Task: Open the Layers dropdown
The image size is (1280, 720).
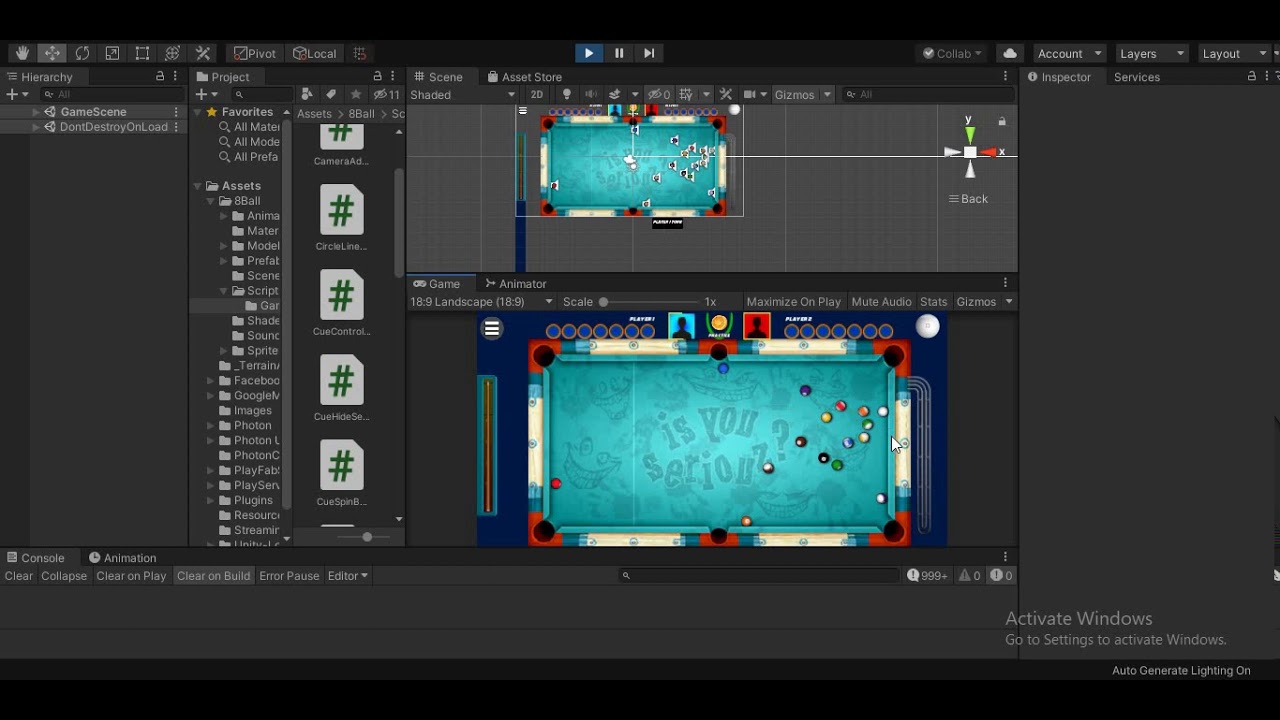Action: coord(1151,53)
